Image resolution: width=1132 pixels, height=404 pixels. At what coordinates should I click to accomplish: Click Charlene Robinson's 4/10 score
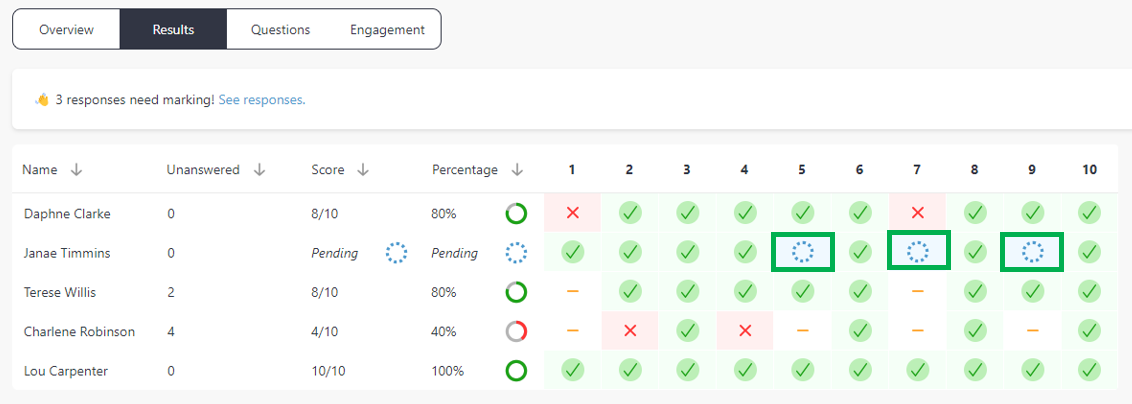coord(323,332)
